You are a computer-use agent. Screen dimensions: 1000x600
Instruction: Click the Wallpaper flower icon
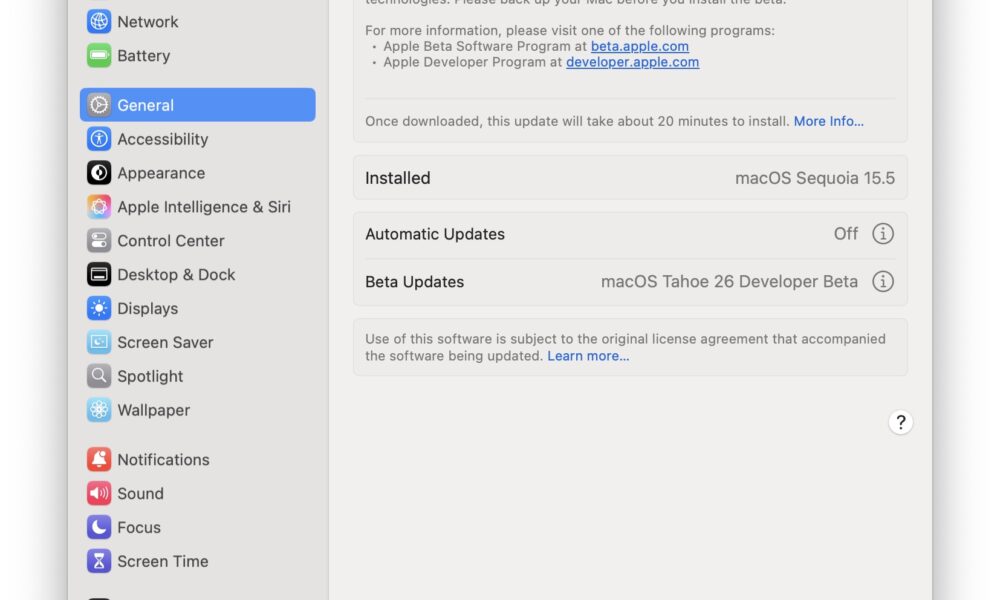point(99,410)
